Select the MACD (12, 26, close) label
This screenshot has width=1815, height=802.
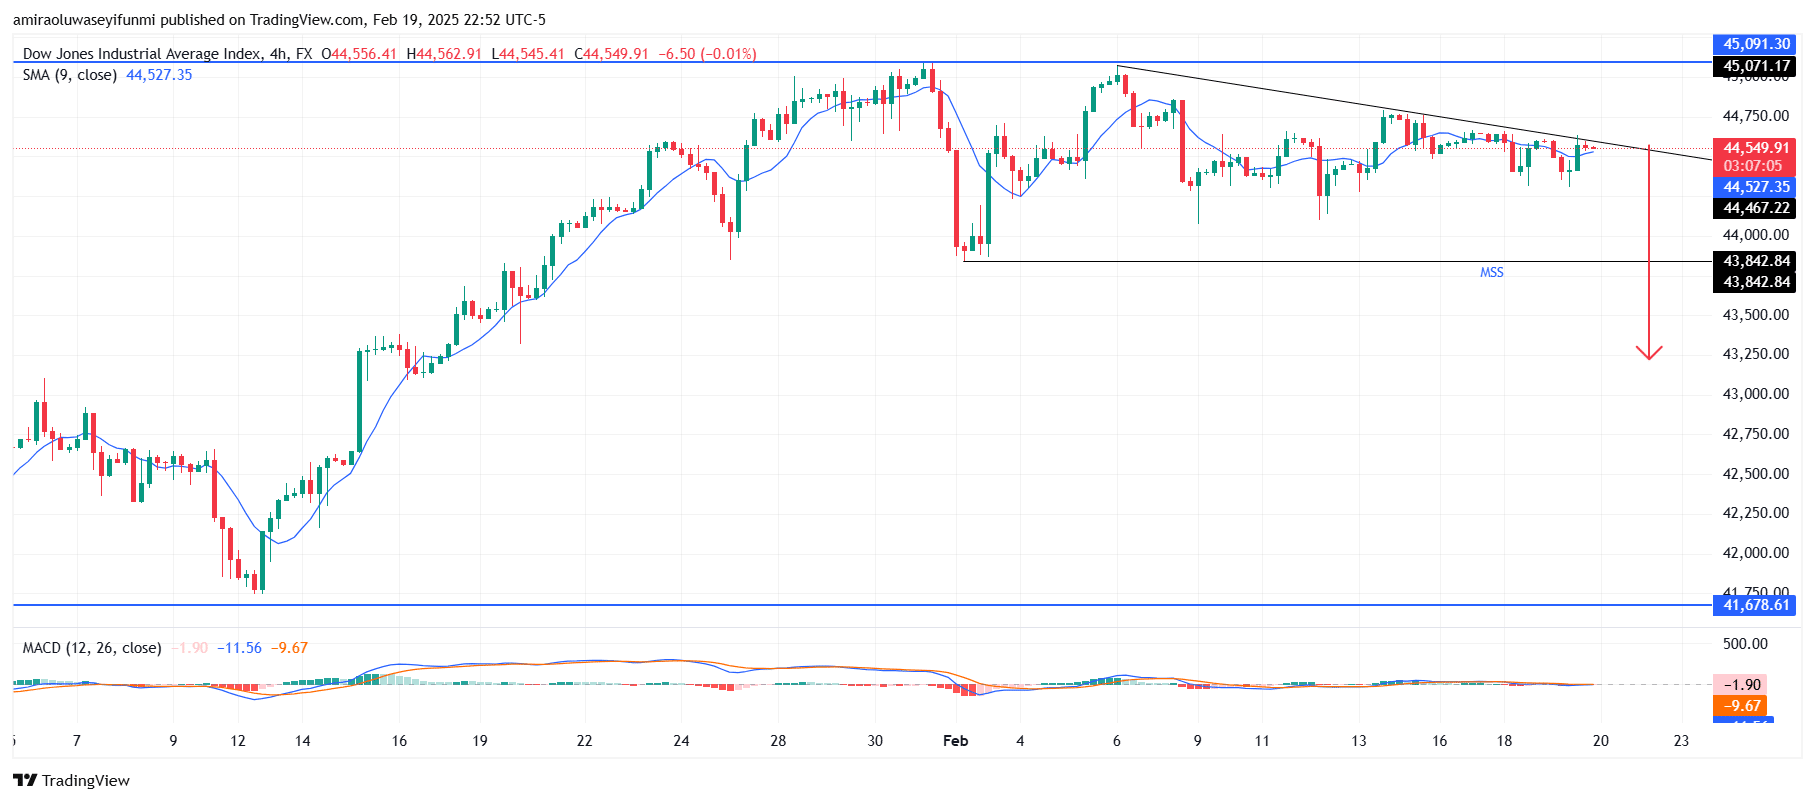click(x=92, y=648)
